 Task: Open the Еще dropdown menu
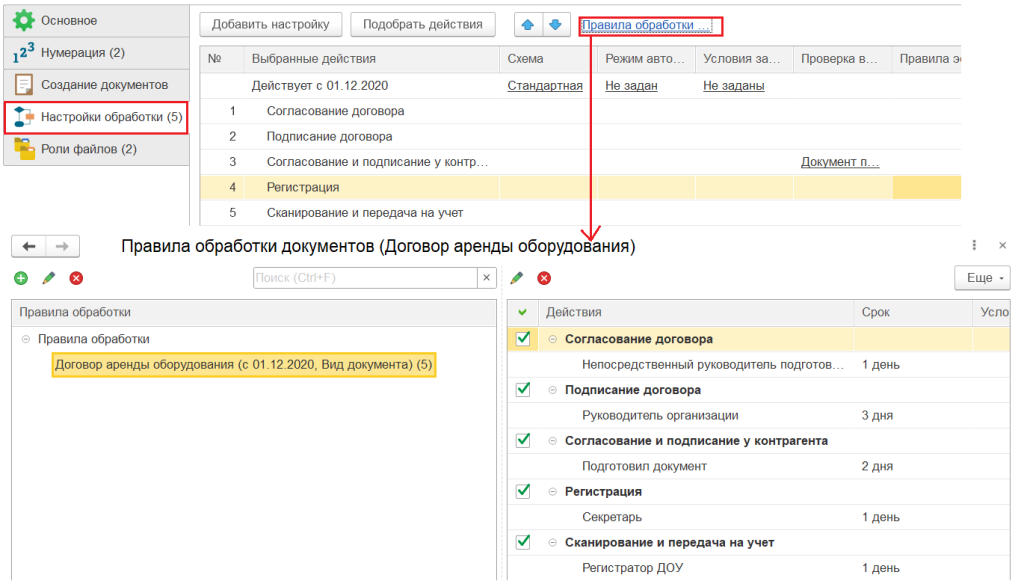point(982,278)
